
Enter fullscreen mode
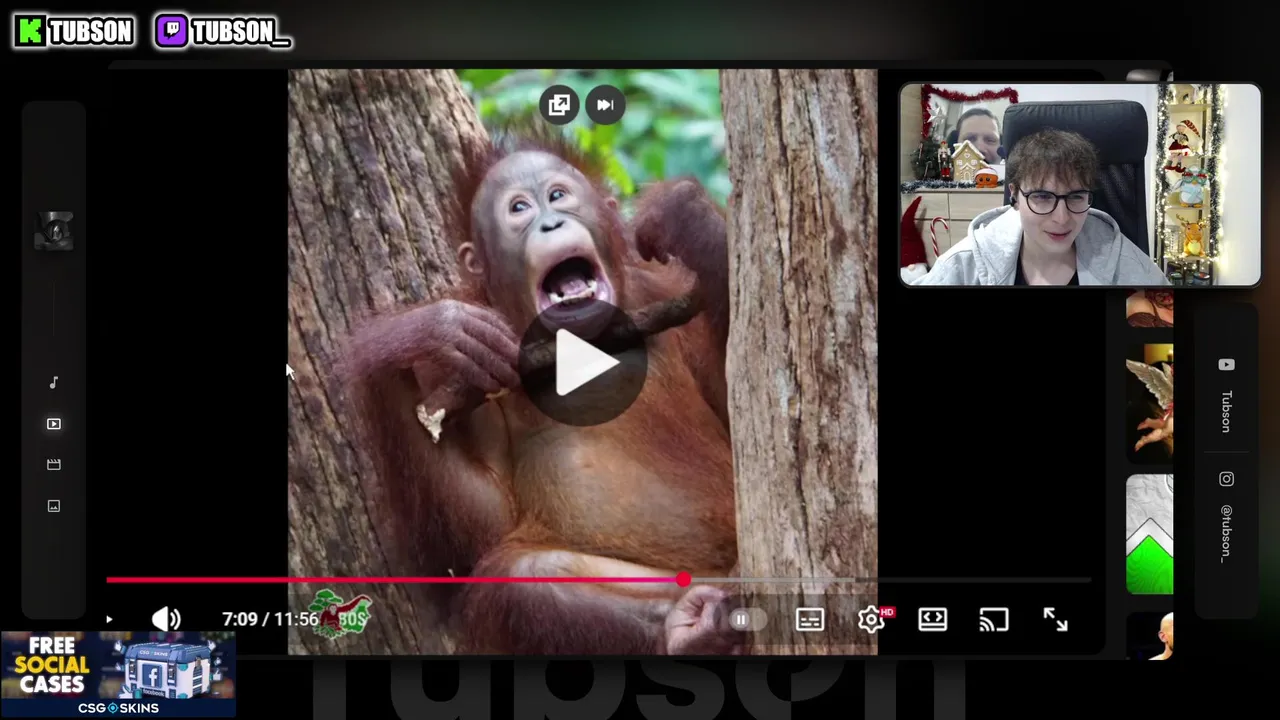click(1055, 620)
